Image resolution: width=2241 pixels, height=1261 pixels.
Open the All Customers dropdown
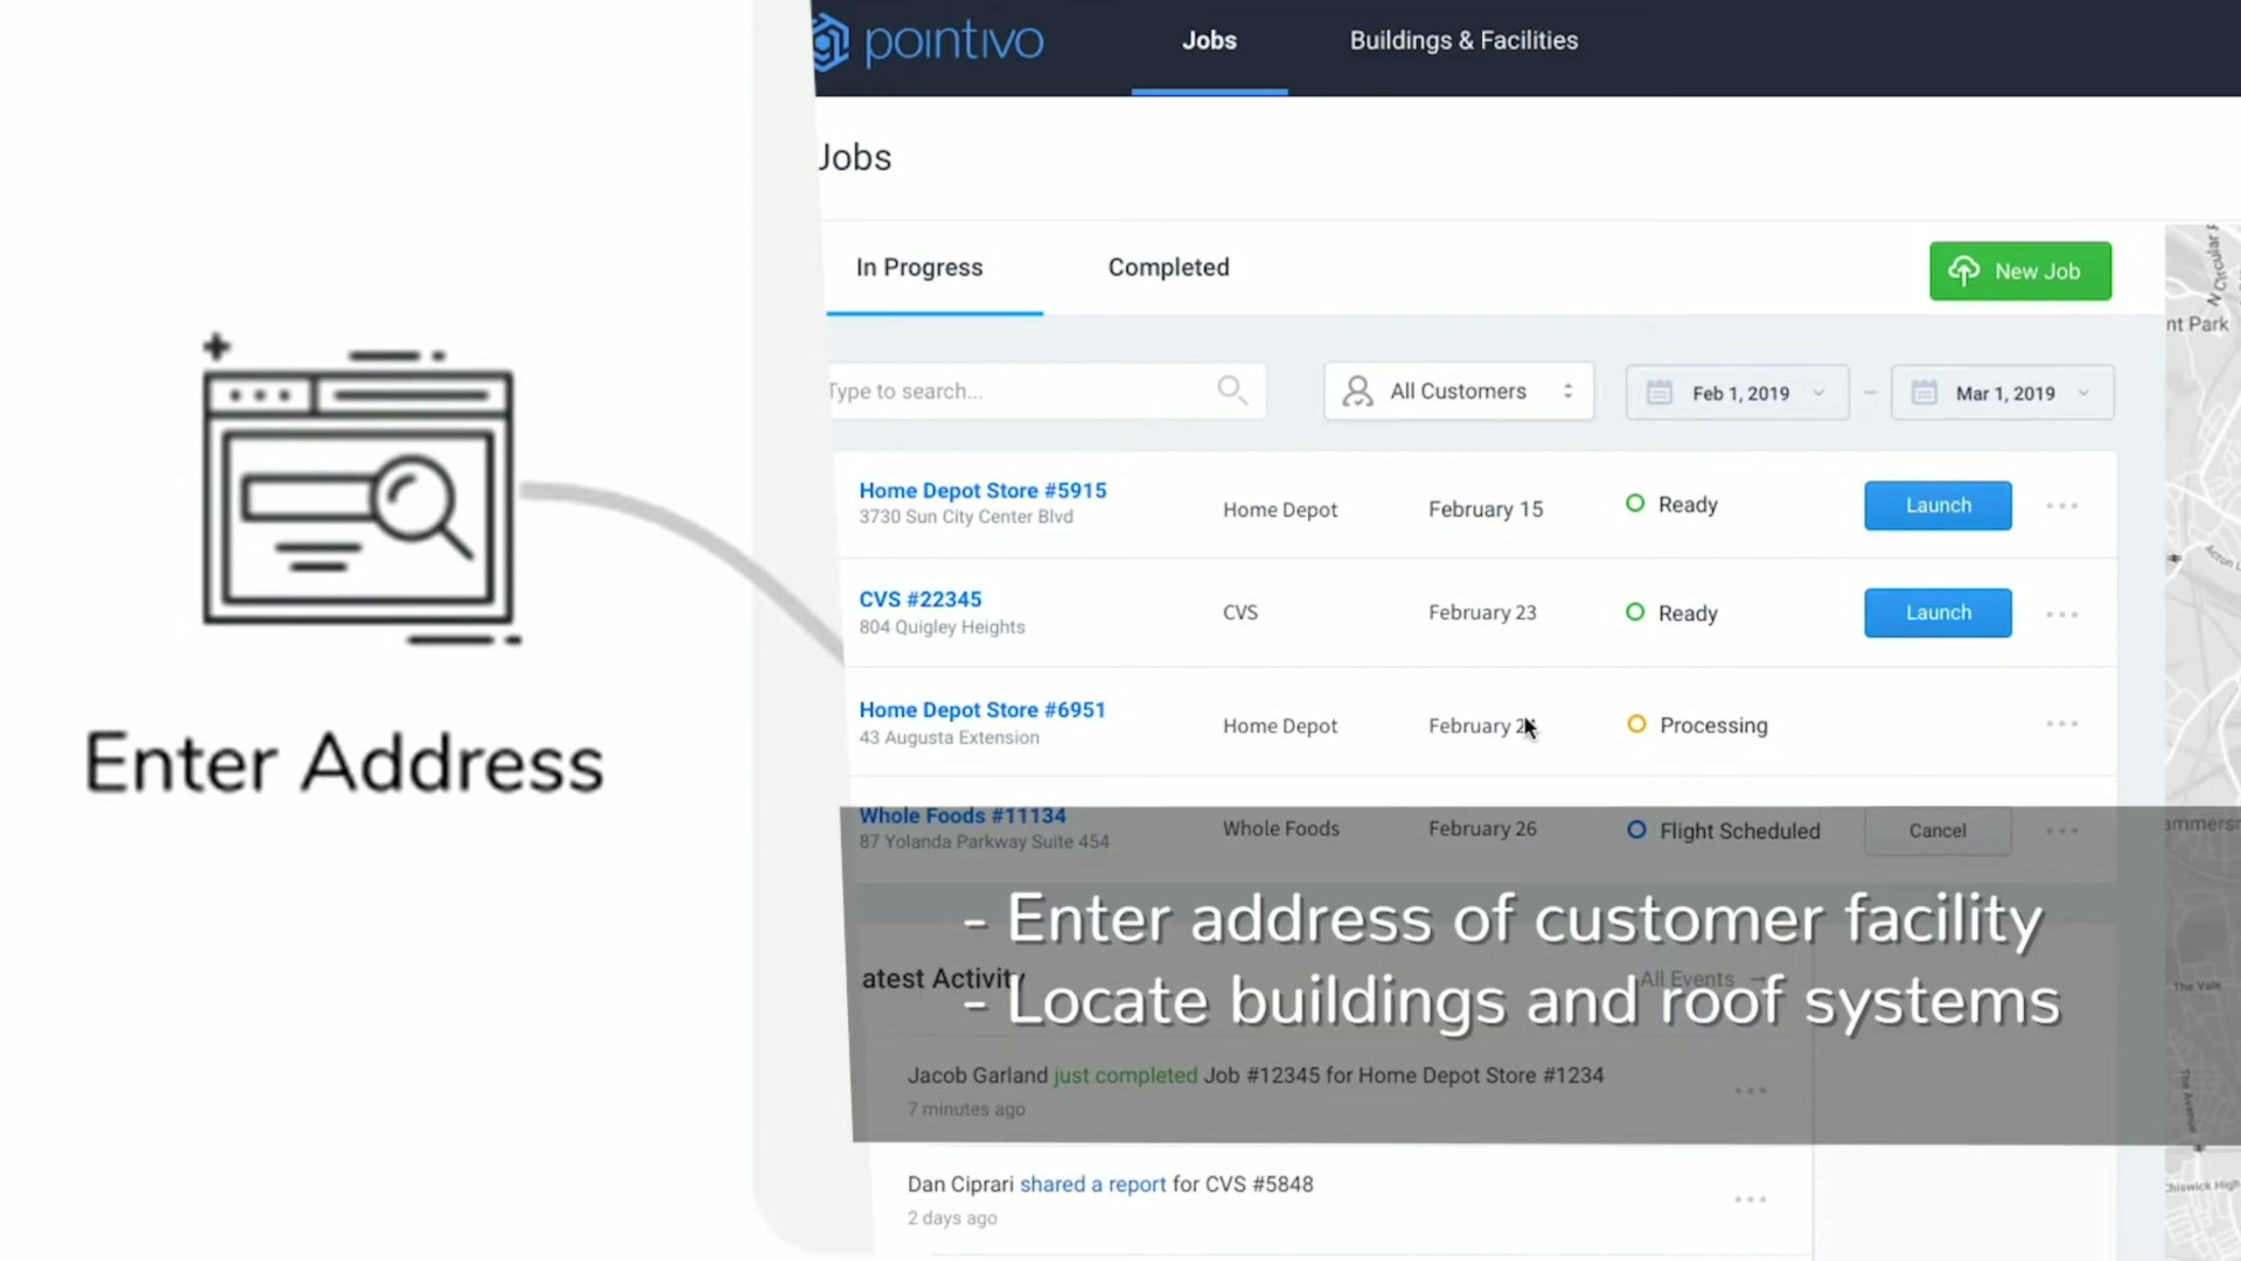[x=1458, y=391]
